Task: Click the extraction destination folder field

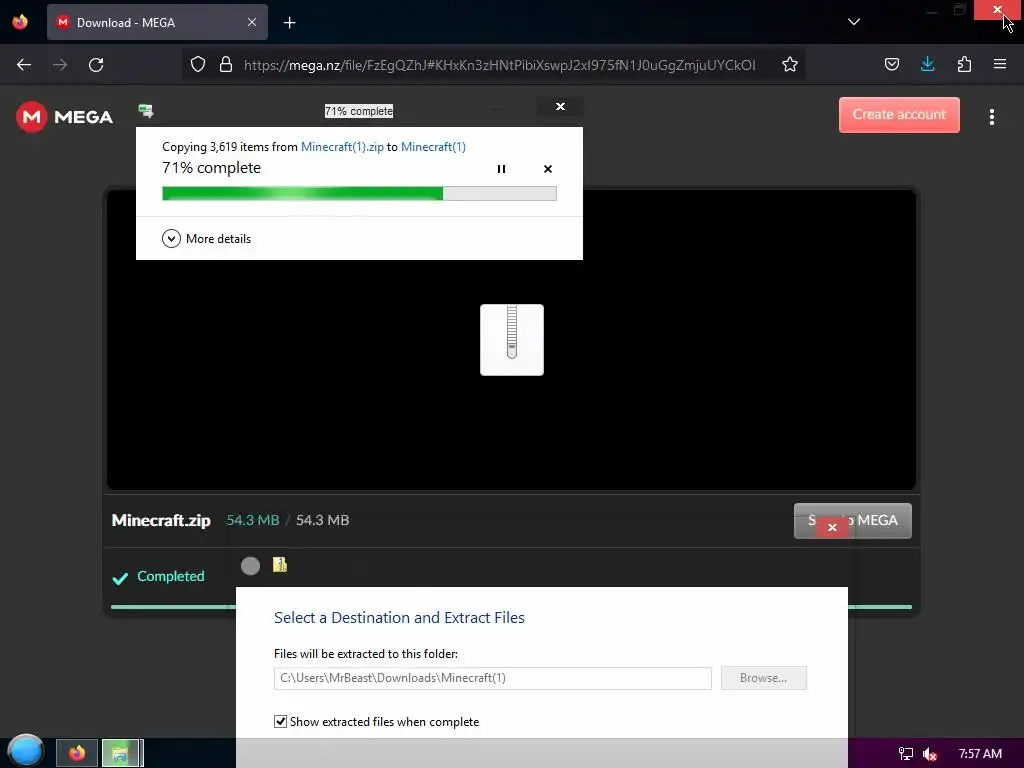Action: (492, 678)
